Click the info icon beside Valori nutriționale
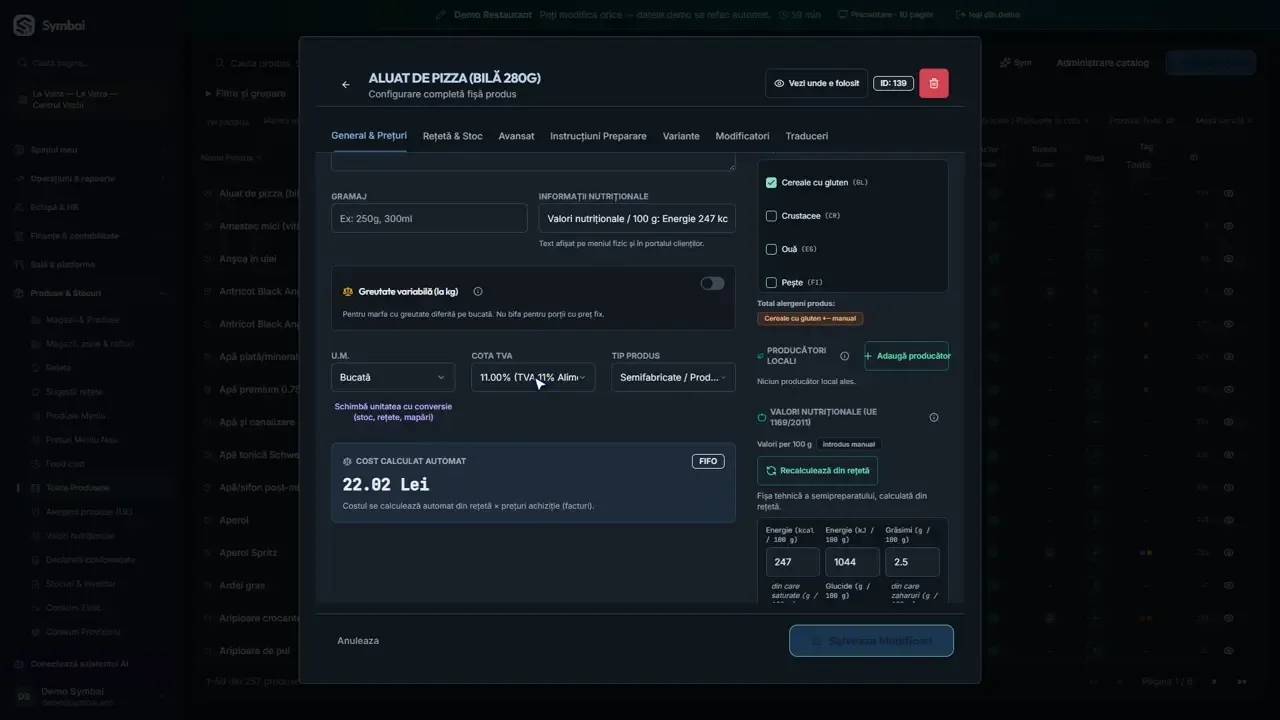The height and width of the screenshot is (720, 1280). click(934, 417)
